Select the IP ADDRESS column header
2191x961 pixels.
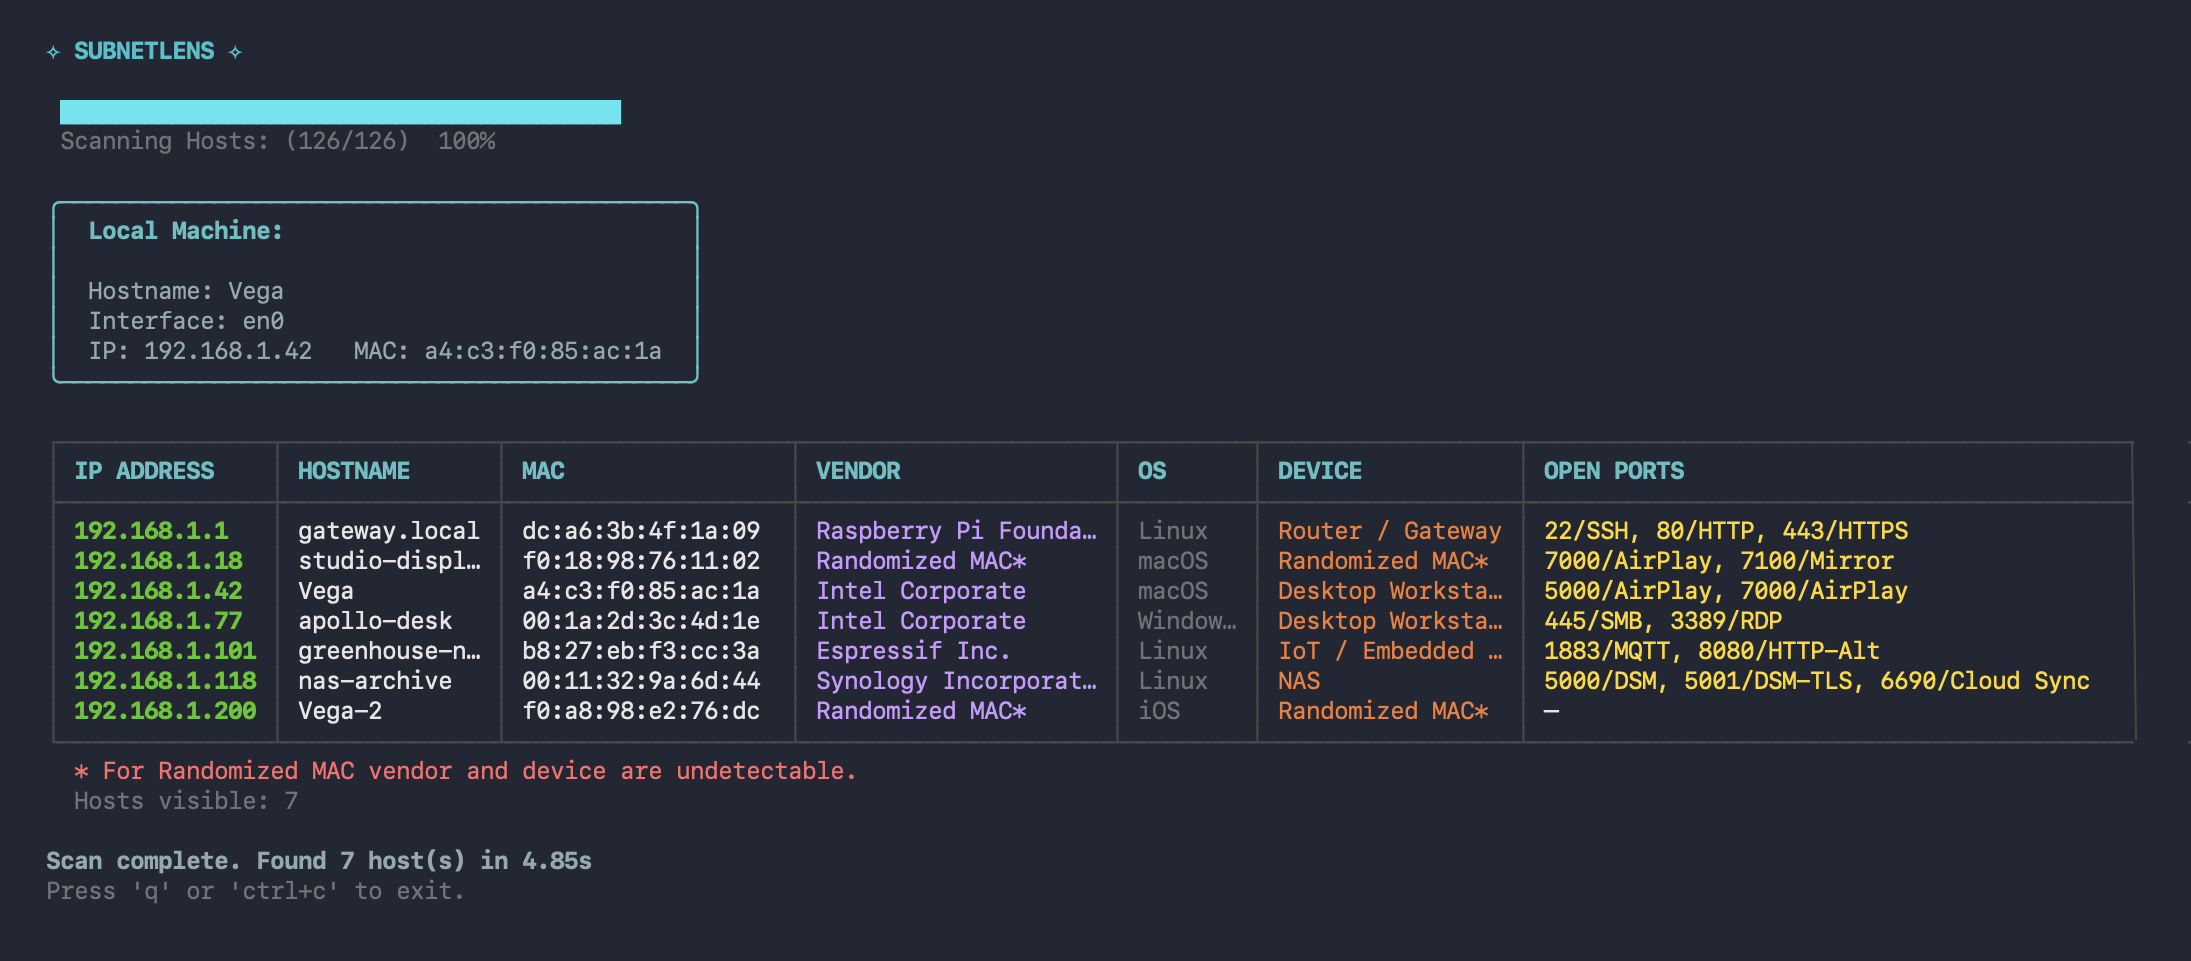pyautogui.click(x=144, y=471)
